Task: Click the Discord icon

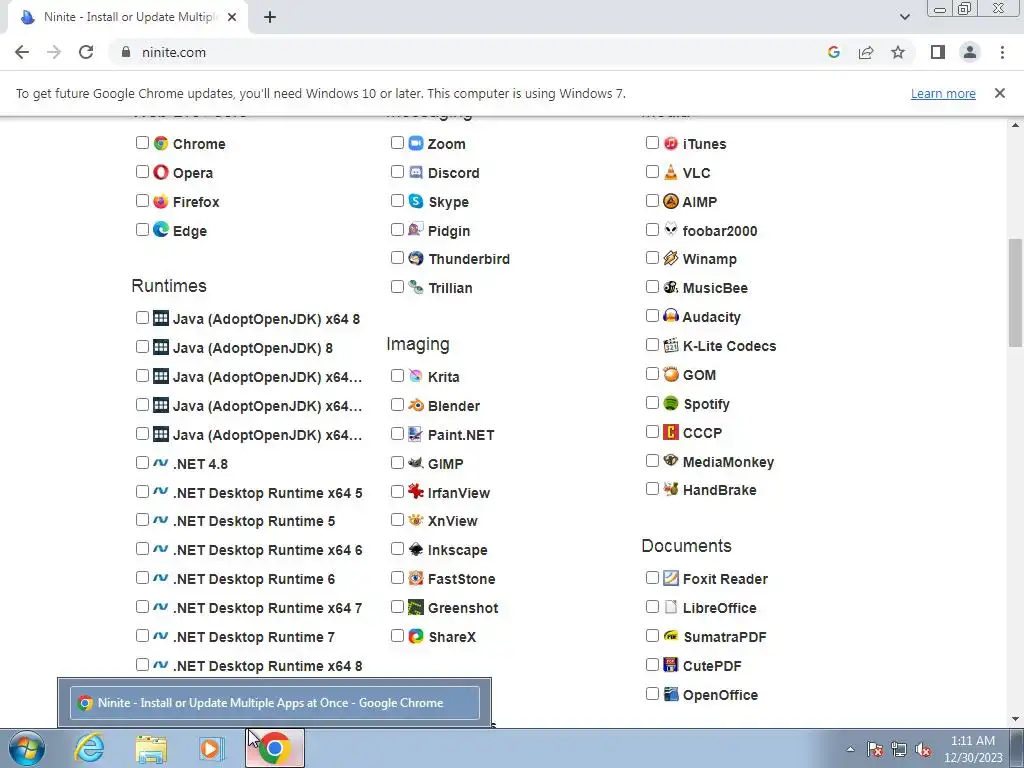Action: pos(416,172)
